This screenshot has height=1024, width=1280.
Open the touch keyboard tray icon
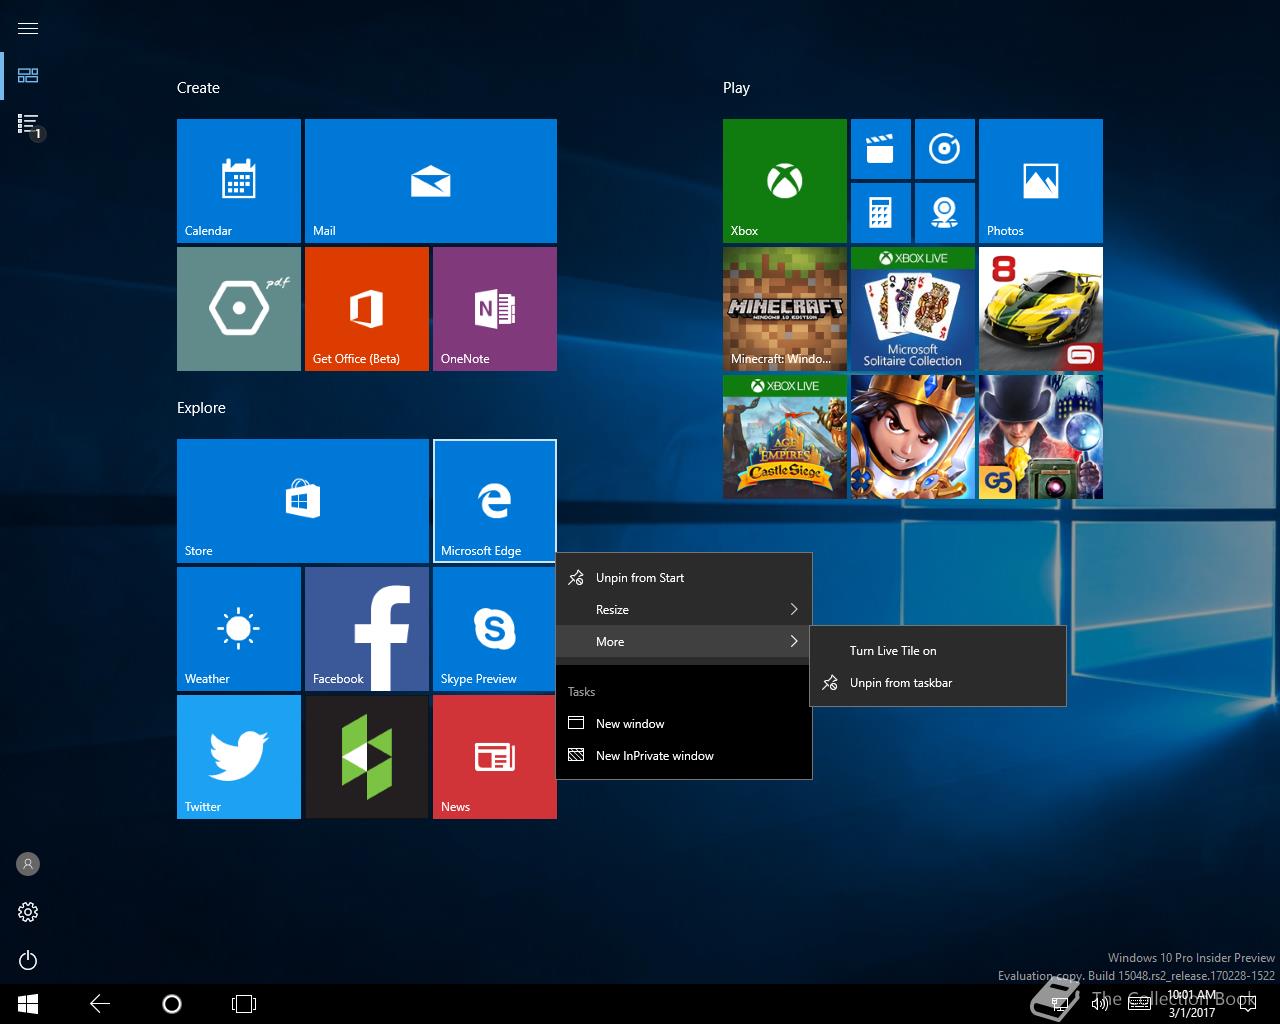[1139, 1004]
